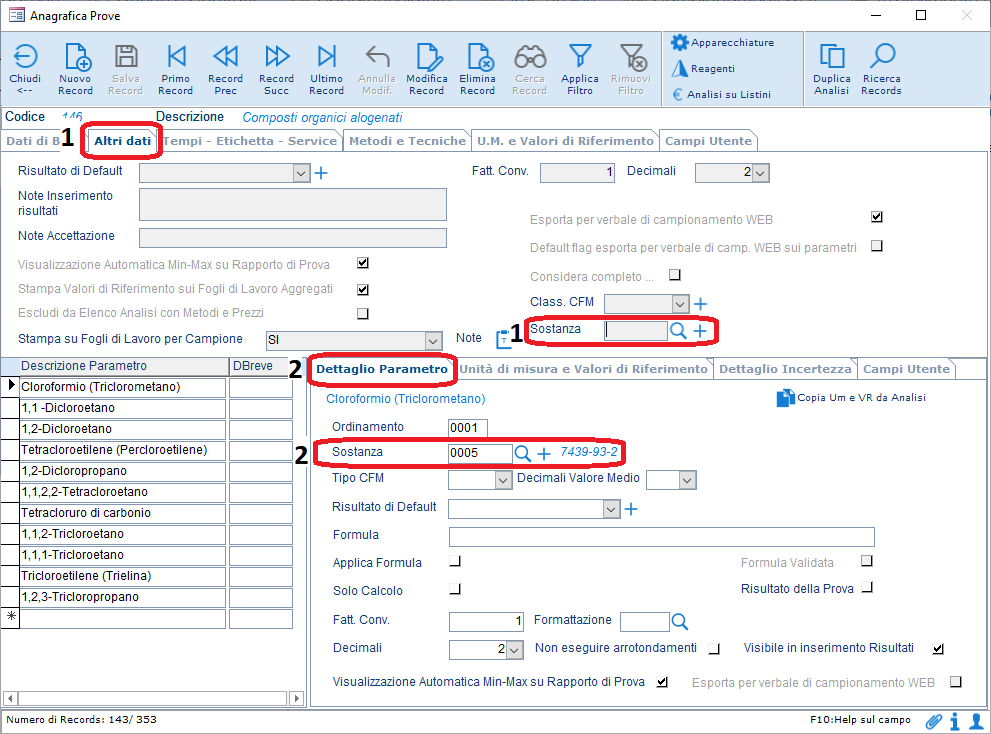991x734 pixels.
Task: Select Tetracloruro di carbonio row
Action: click(x=123, y=513)
